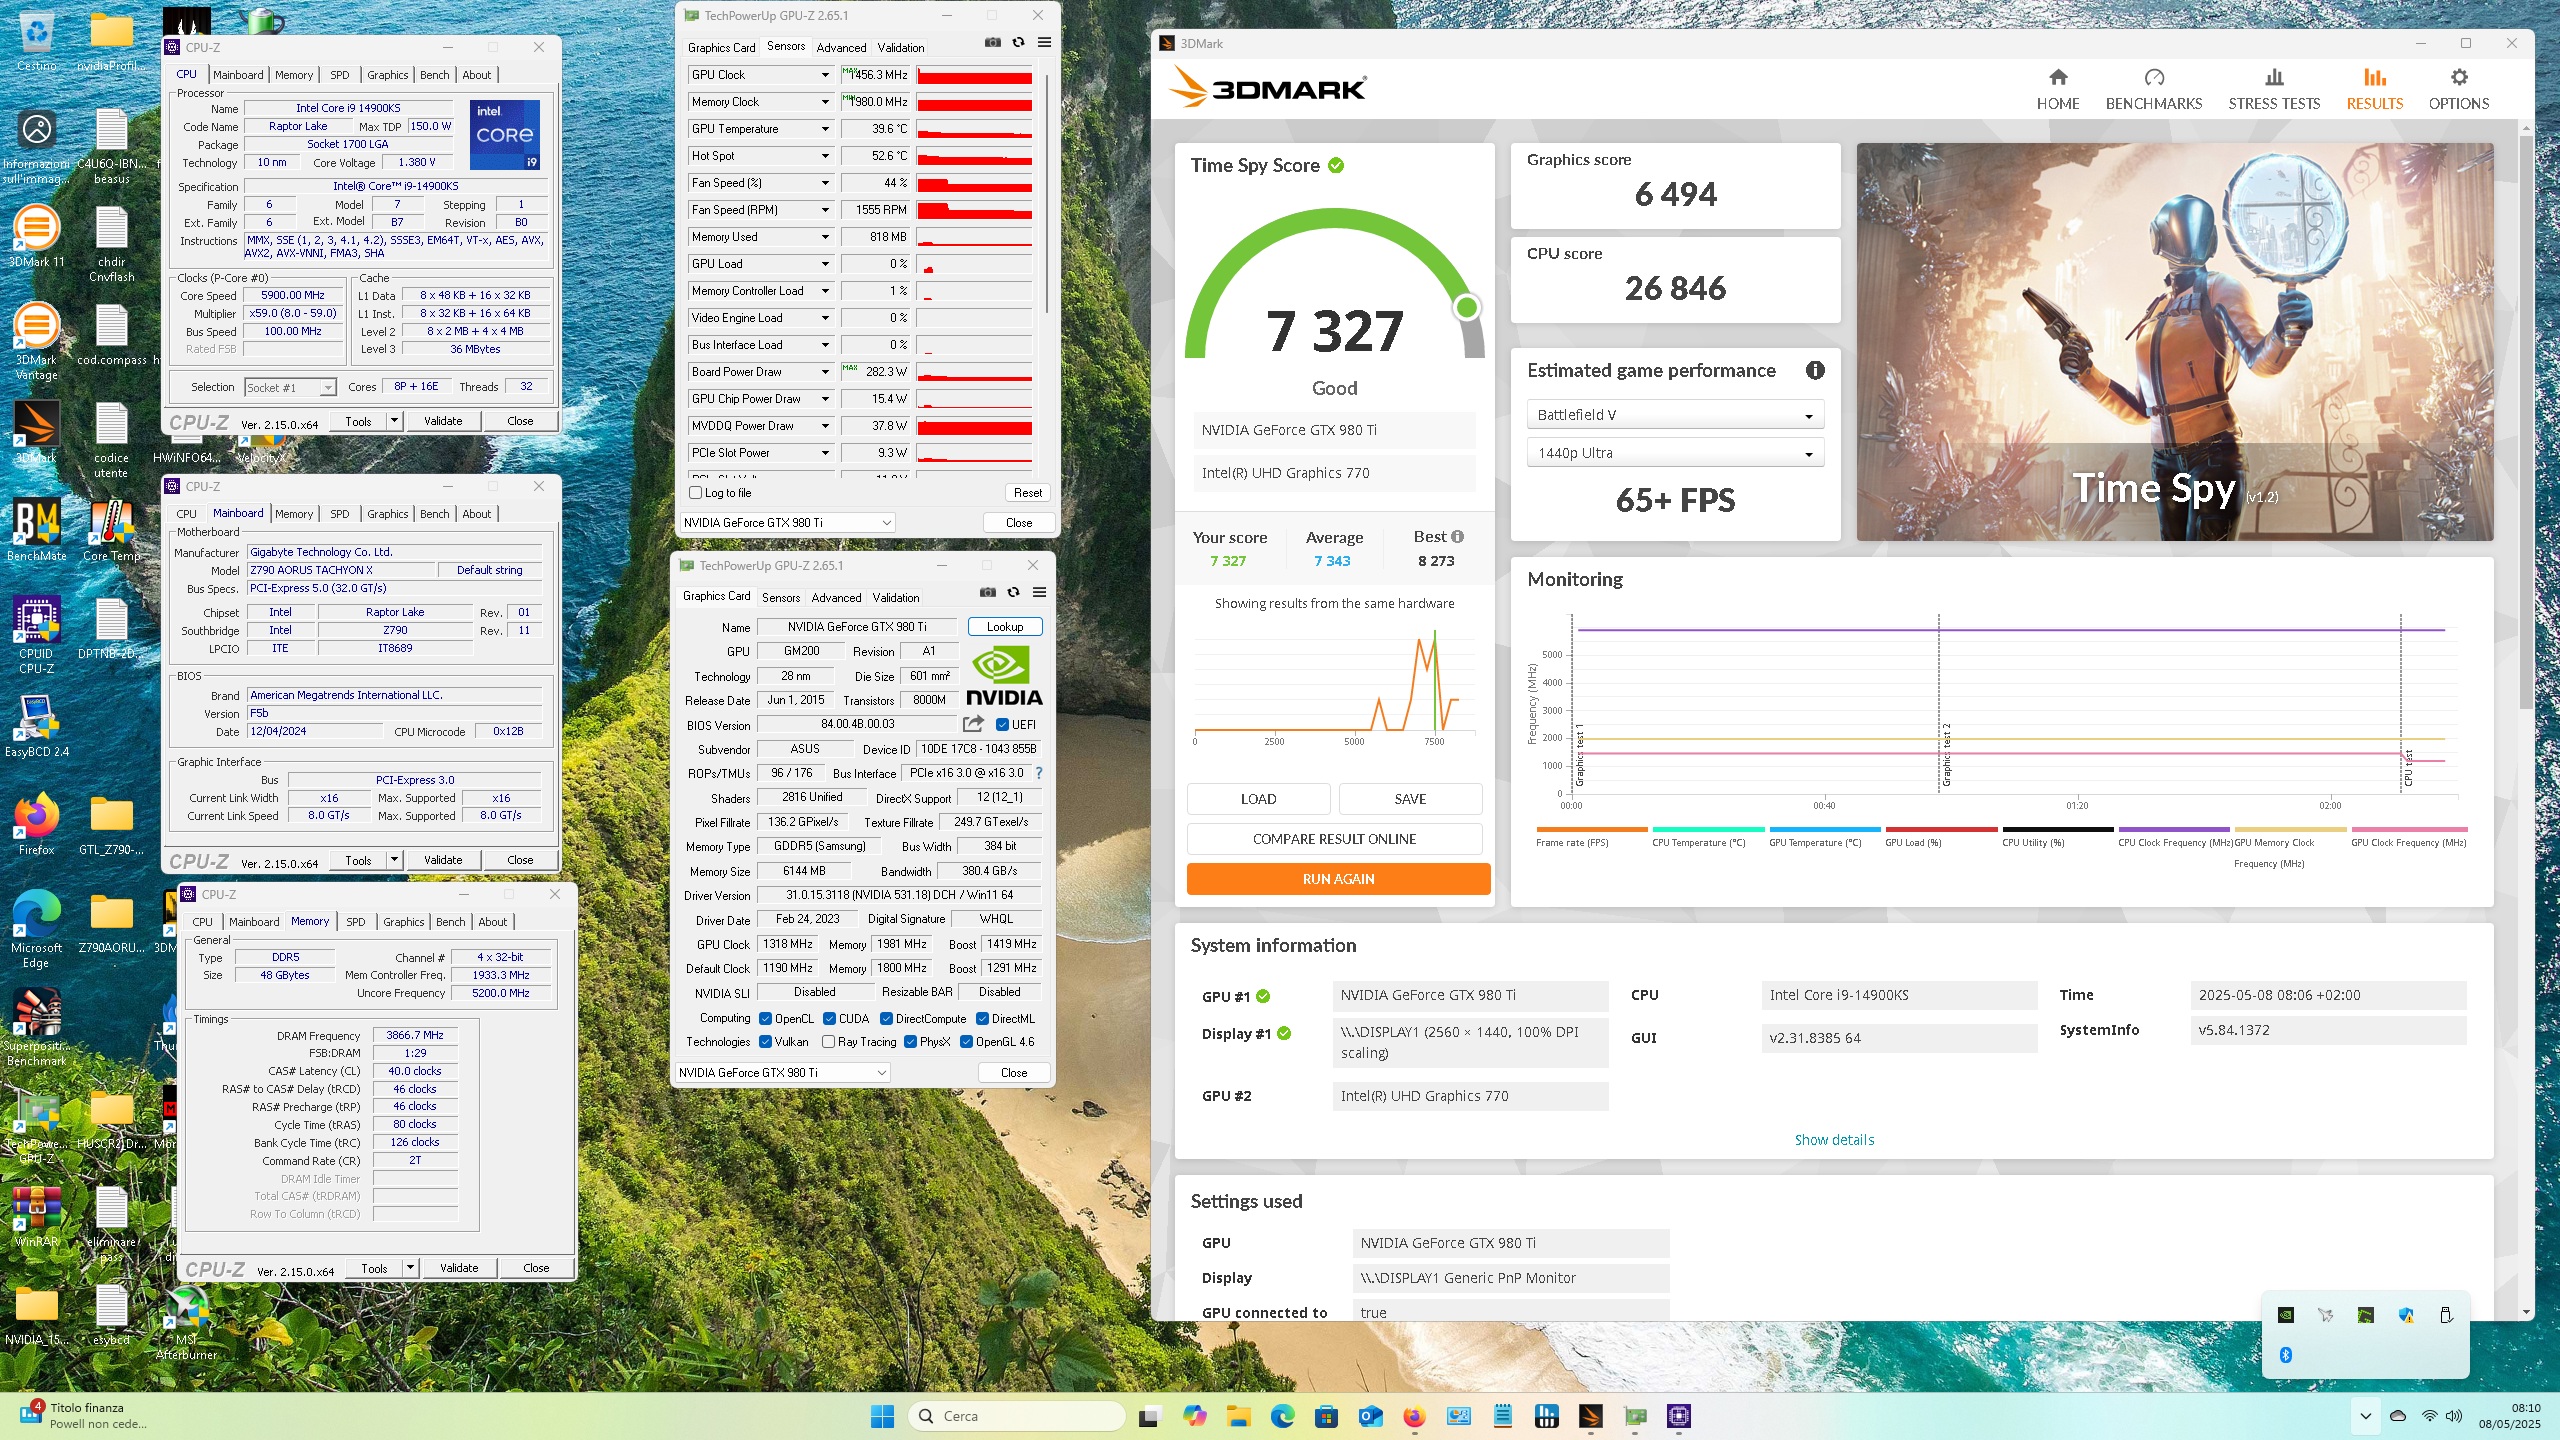Screen dimensions: 2560x1440
Task: Open the hamburger menu in the GPU-Z Graphics Card window
Action: (1039, 593)
